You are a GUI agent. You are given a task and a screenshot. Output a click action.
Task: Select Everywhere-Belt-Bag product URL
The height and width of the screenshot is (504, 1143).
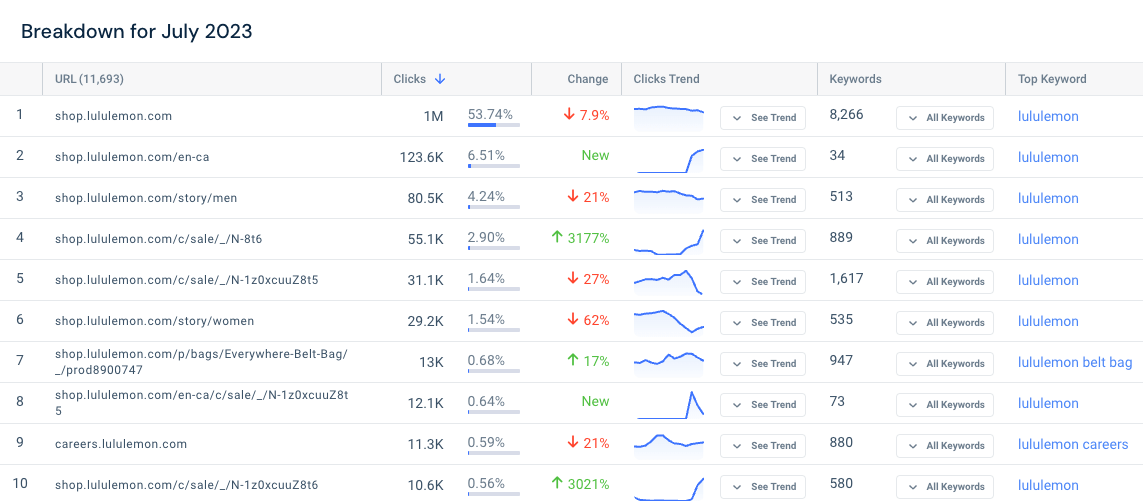point(201,362)
